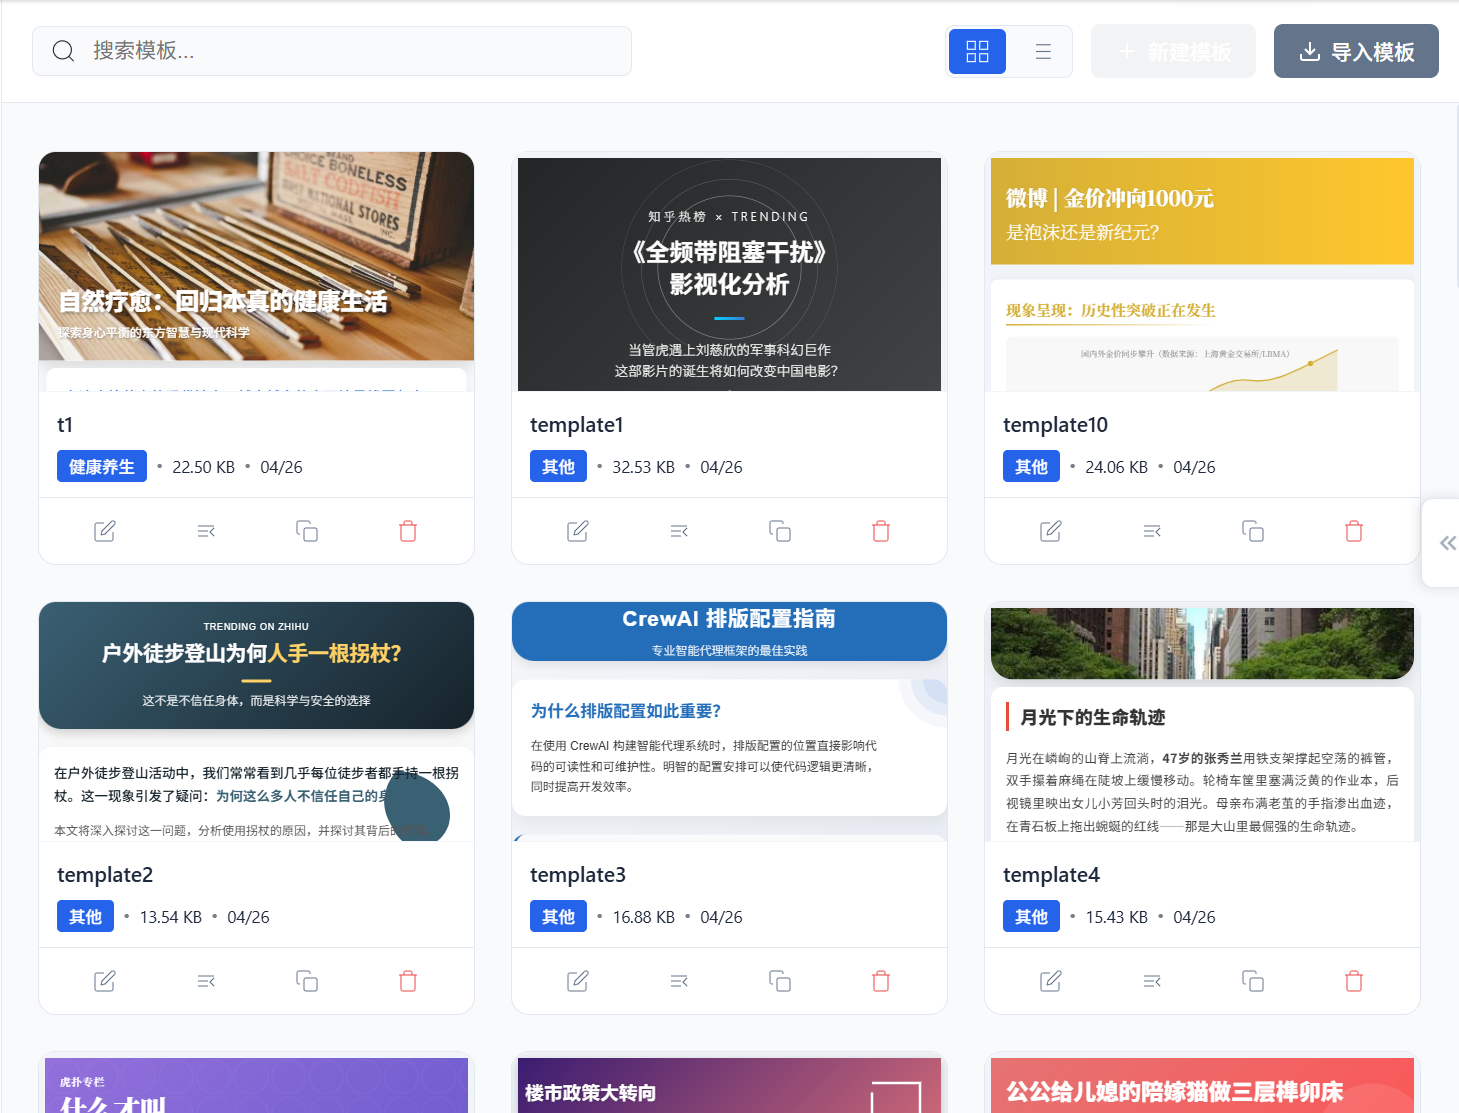
Task: Select the template10 title text
Action: click(x=1055, y=425)
